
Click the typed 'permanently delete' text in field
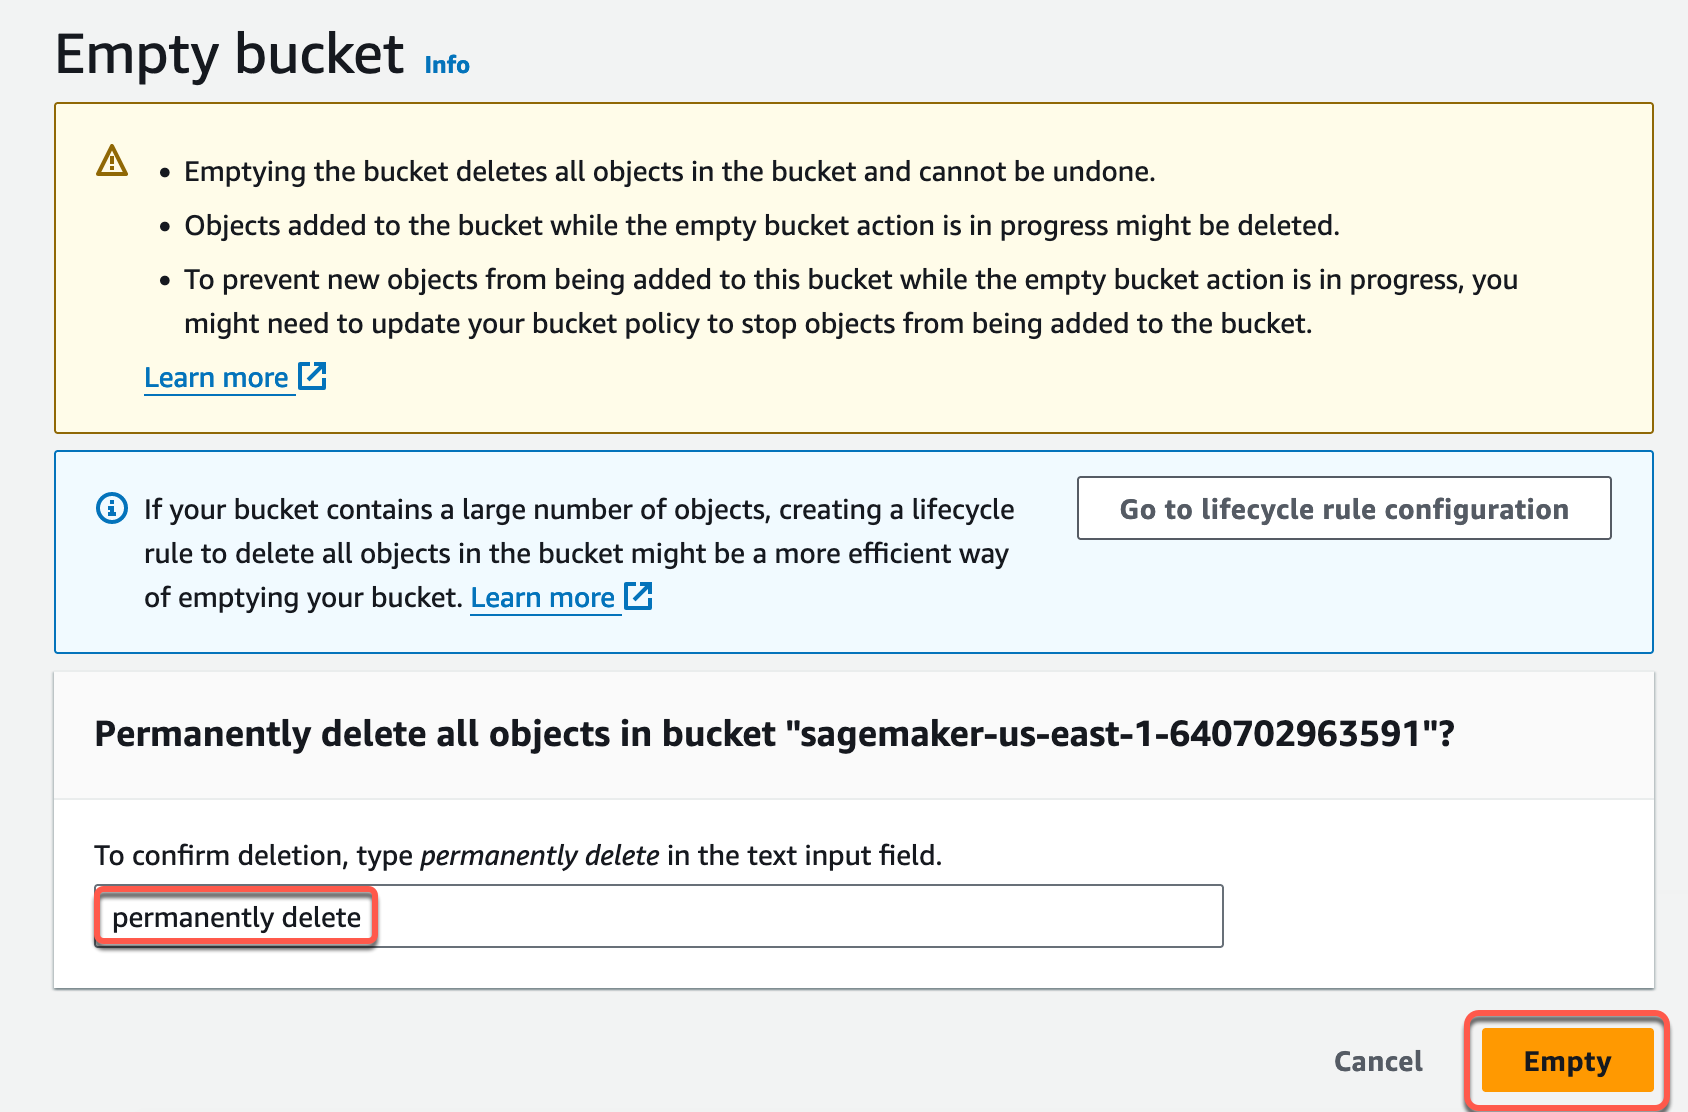(236, 917)
